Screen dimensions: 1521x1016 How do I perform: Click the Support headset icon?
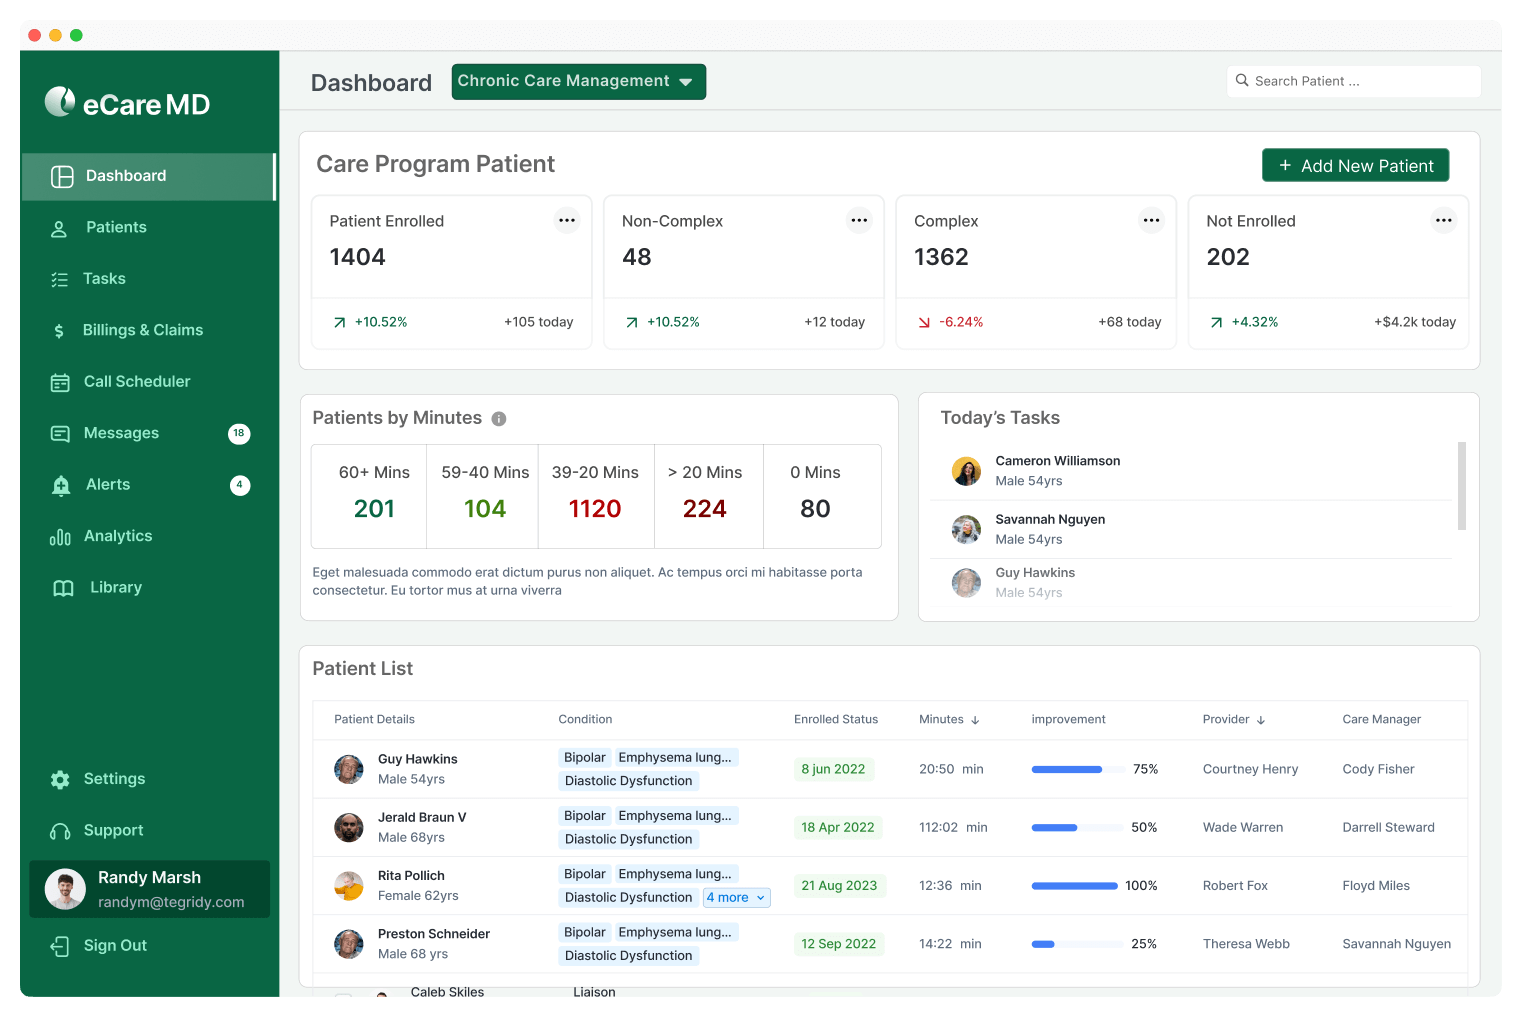pyautogui.click(x=60, y=831)
